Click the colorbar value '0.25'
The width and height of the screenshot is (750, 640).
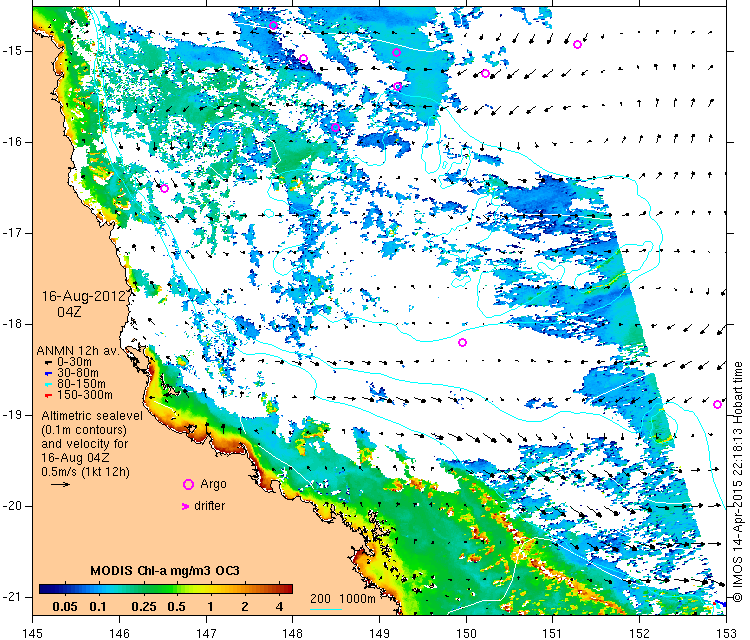pyautogui.click(x=144, y=607)
